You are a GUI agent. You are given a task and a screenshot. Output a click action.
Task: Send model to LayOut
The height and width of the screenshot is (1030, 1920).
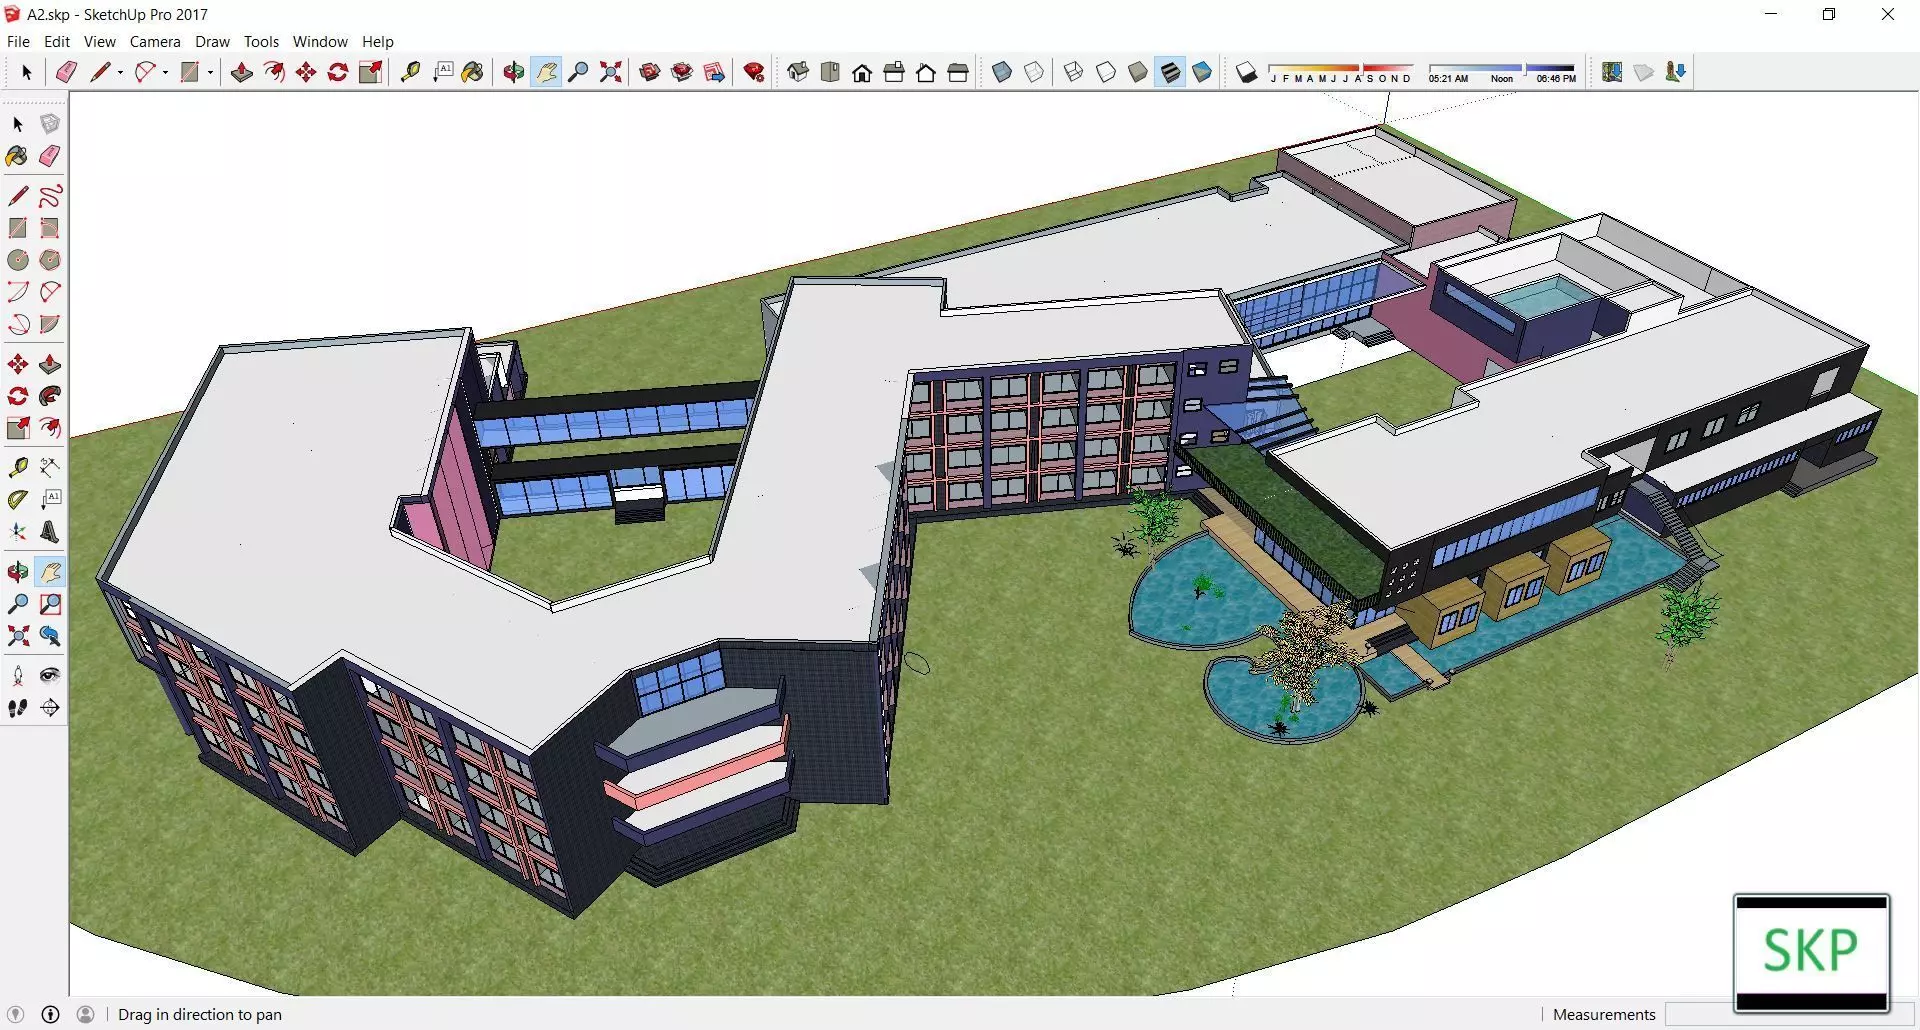[x=714, y=72]
